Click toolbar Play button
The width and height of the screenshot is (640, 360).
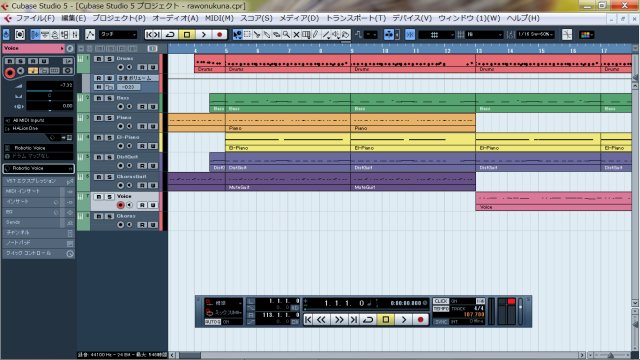[x=204, y=35]
